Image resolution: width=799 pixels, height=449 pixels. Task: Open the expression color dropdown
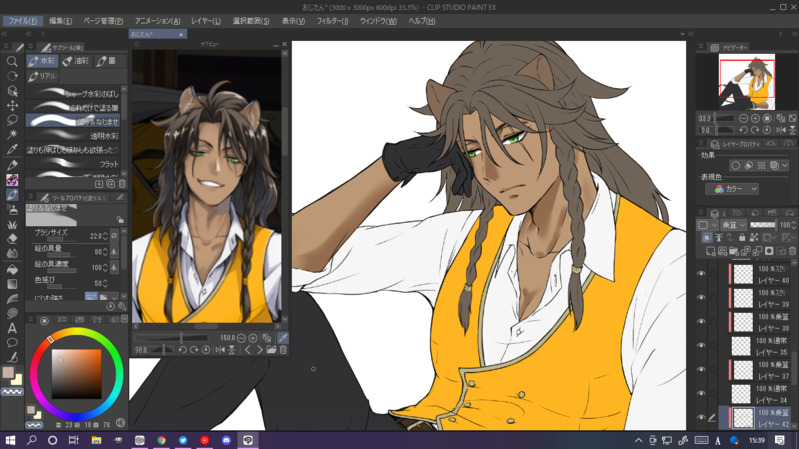(x=732, y=189)
